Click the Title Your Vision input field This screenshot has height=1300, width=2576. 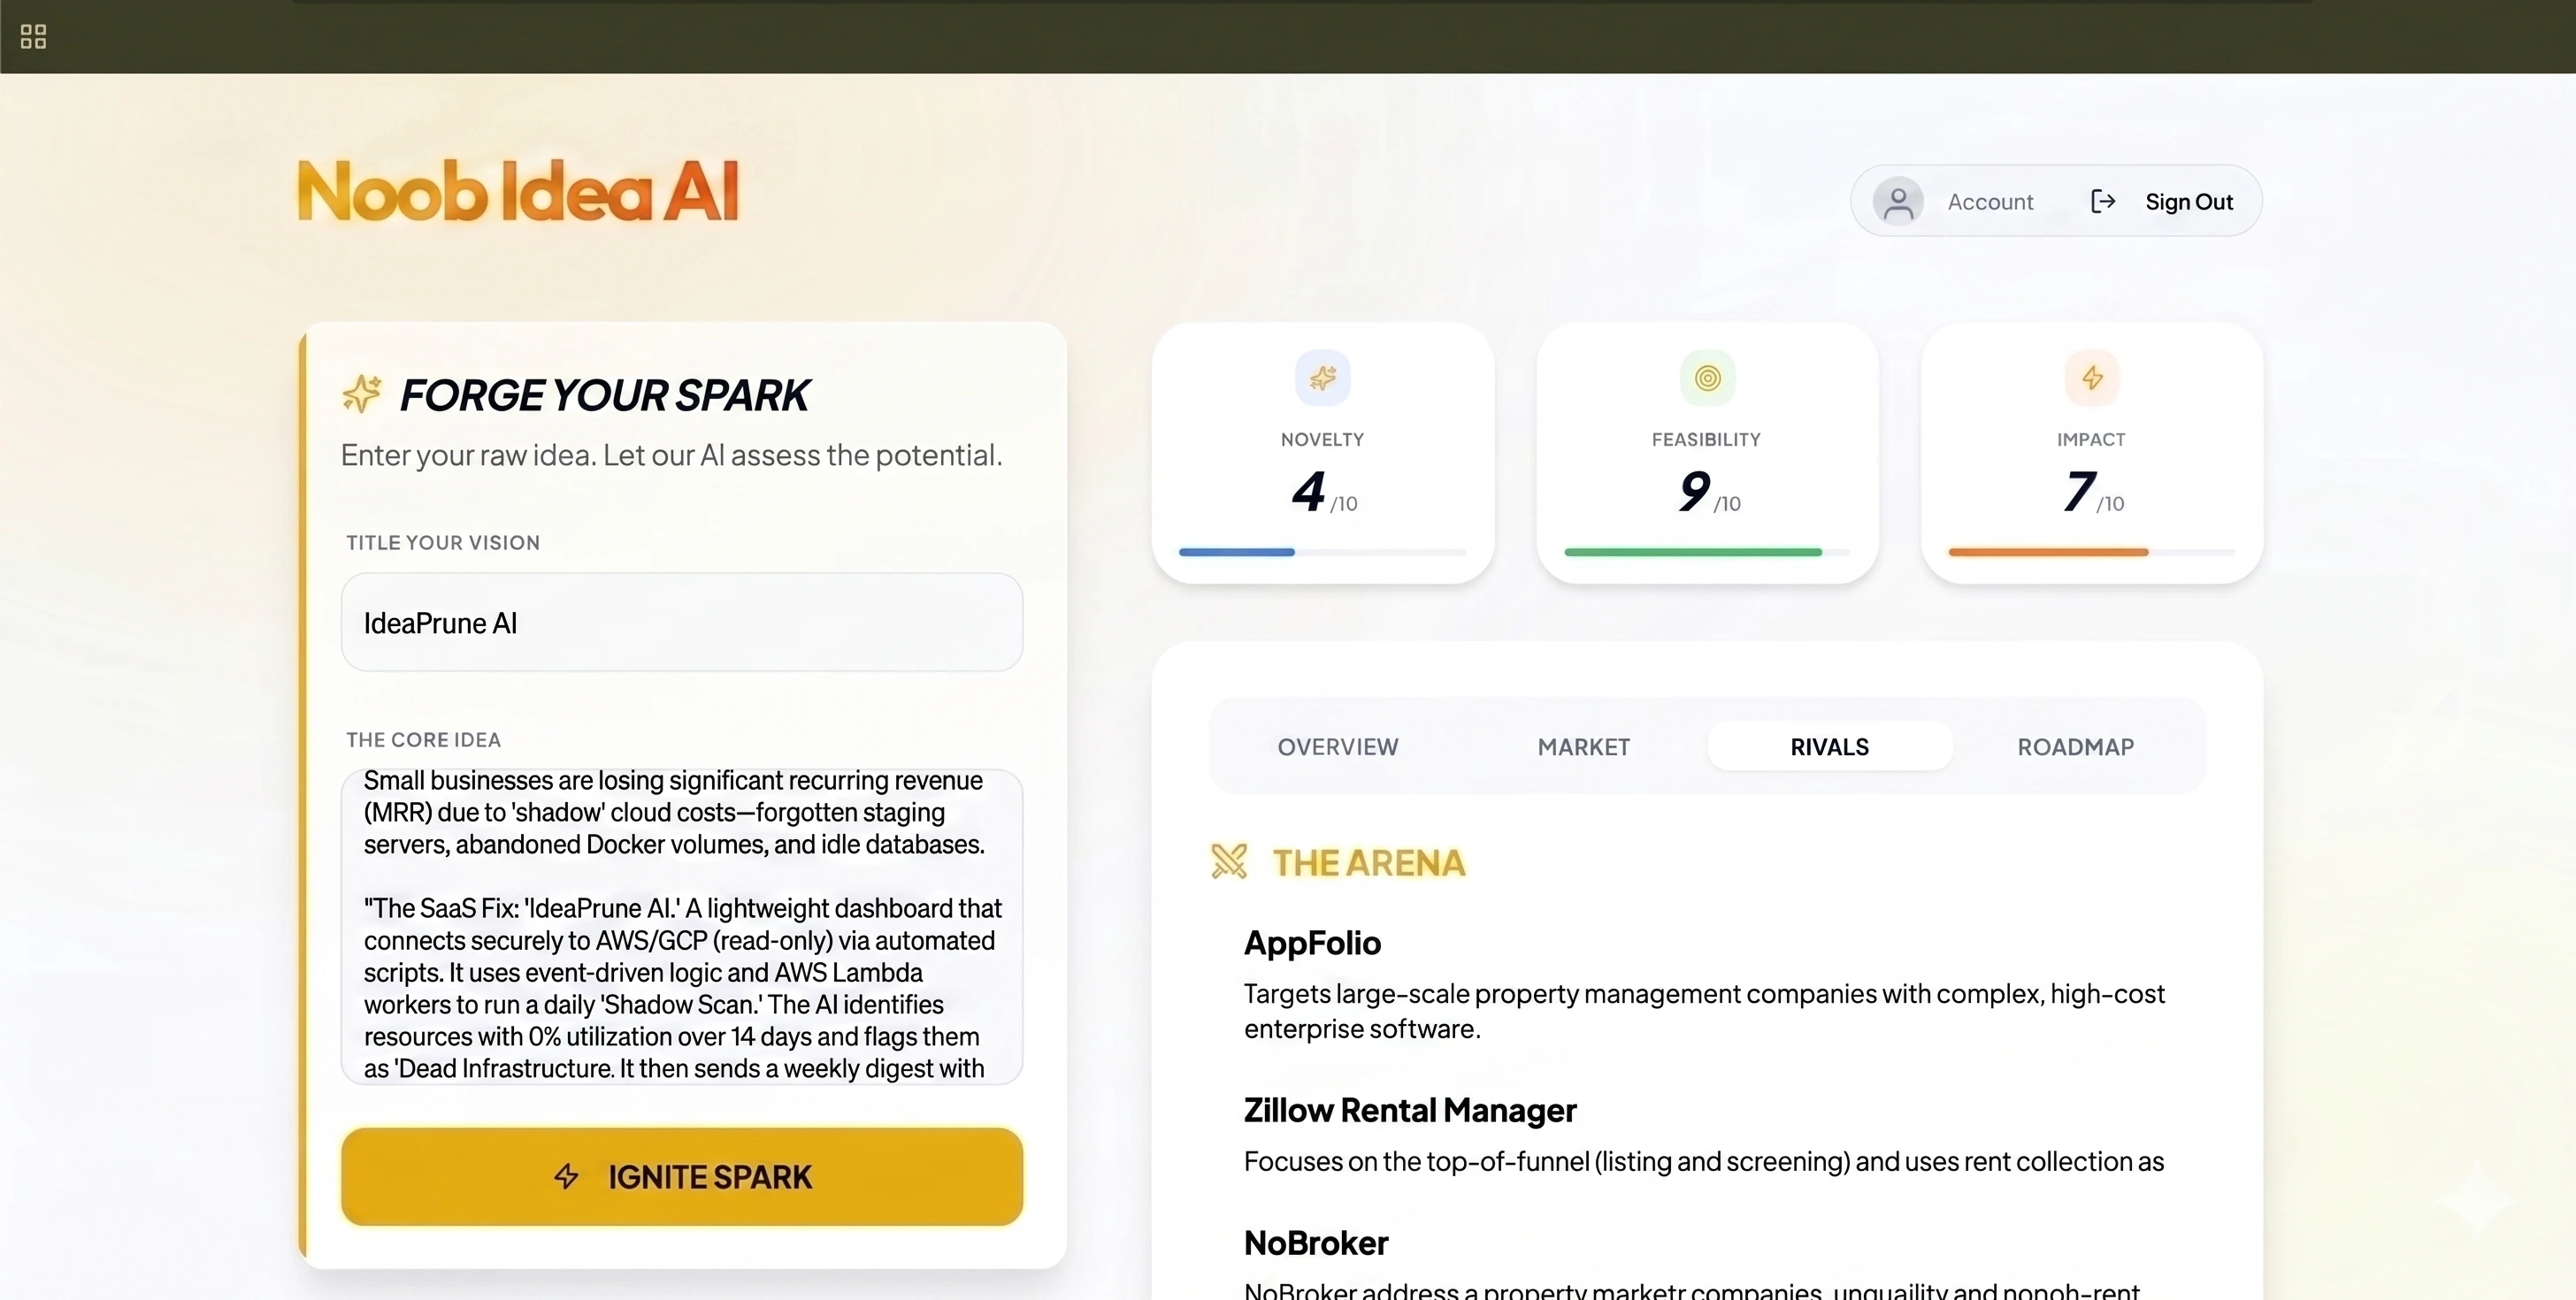682,622
